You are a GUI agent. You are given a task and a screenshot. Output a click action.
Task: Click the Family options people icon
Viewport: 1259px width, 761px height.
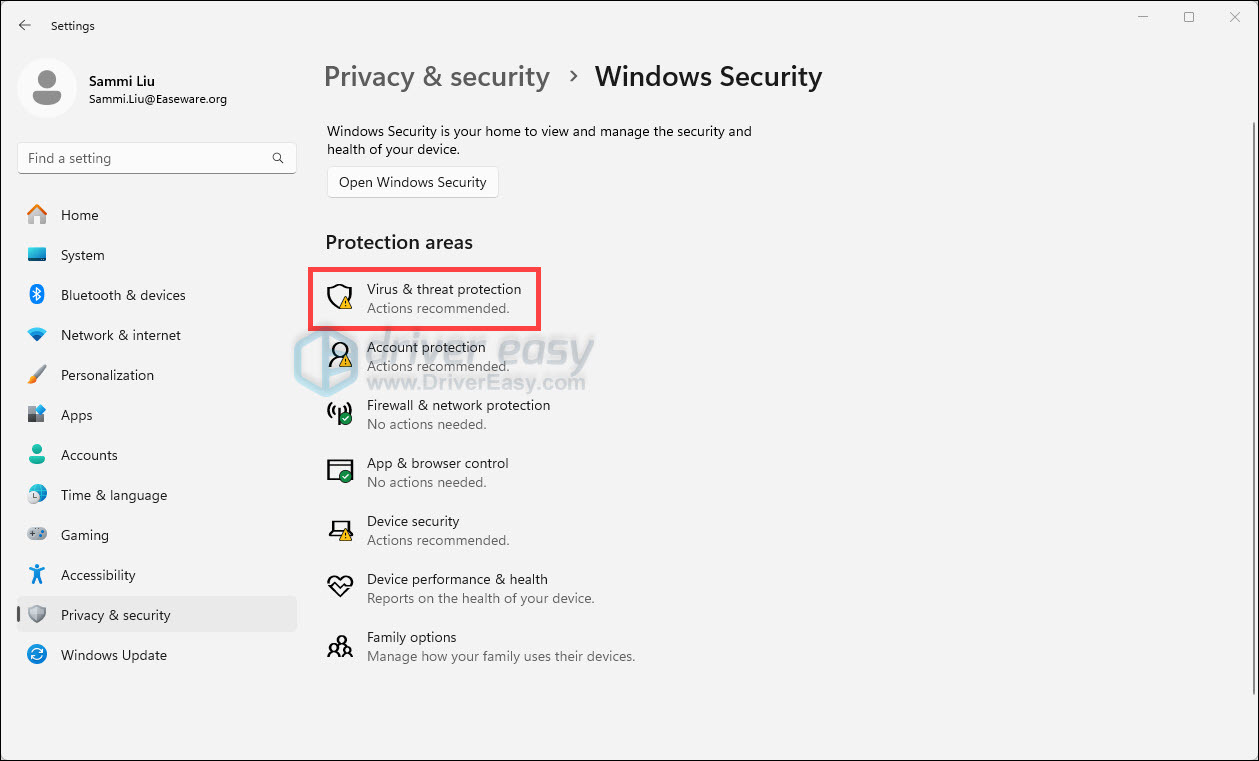341,645
